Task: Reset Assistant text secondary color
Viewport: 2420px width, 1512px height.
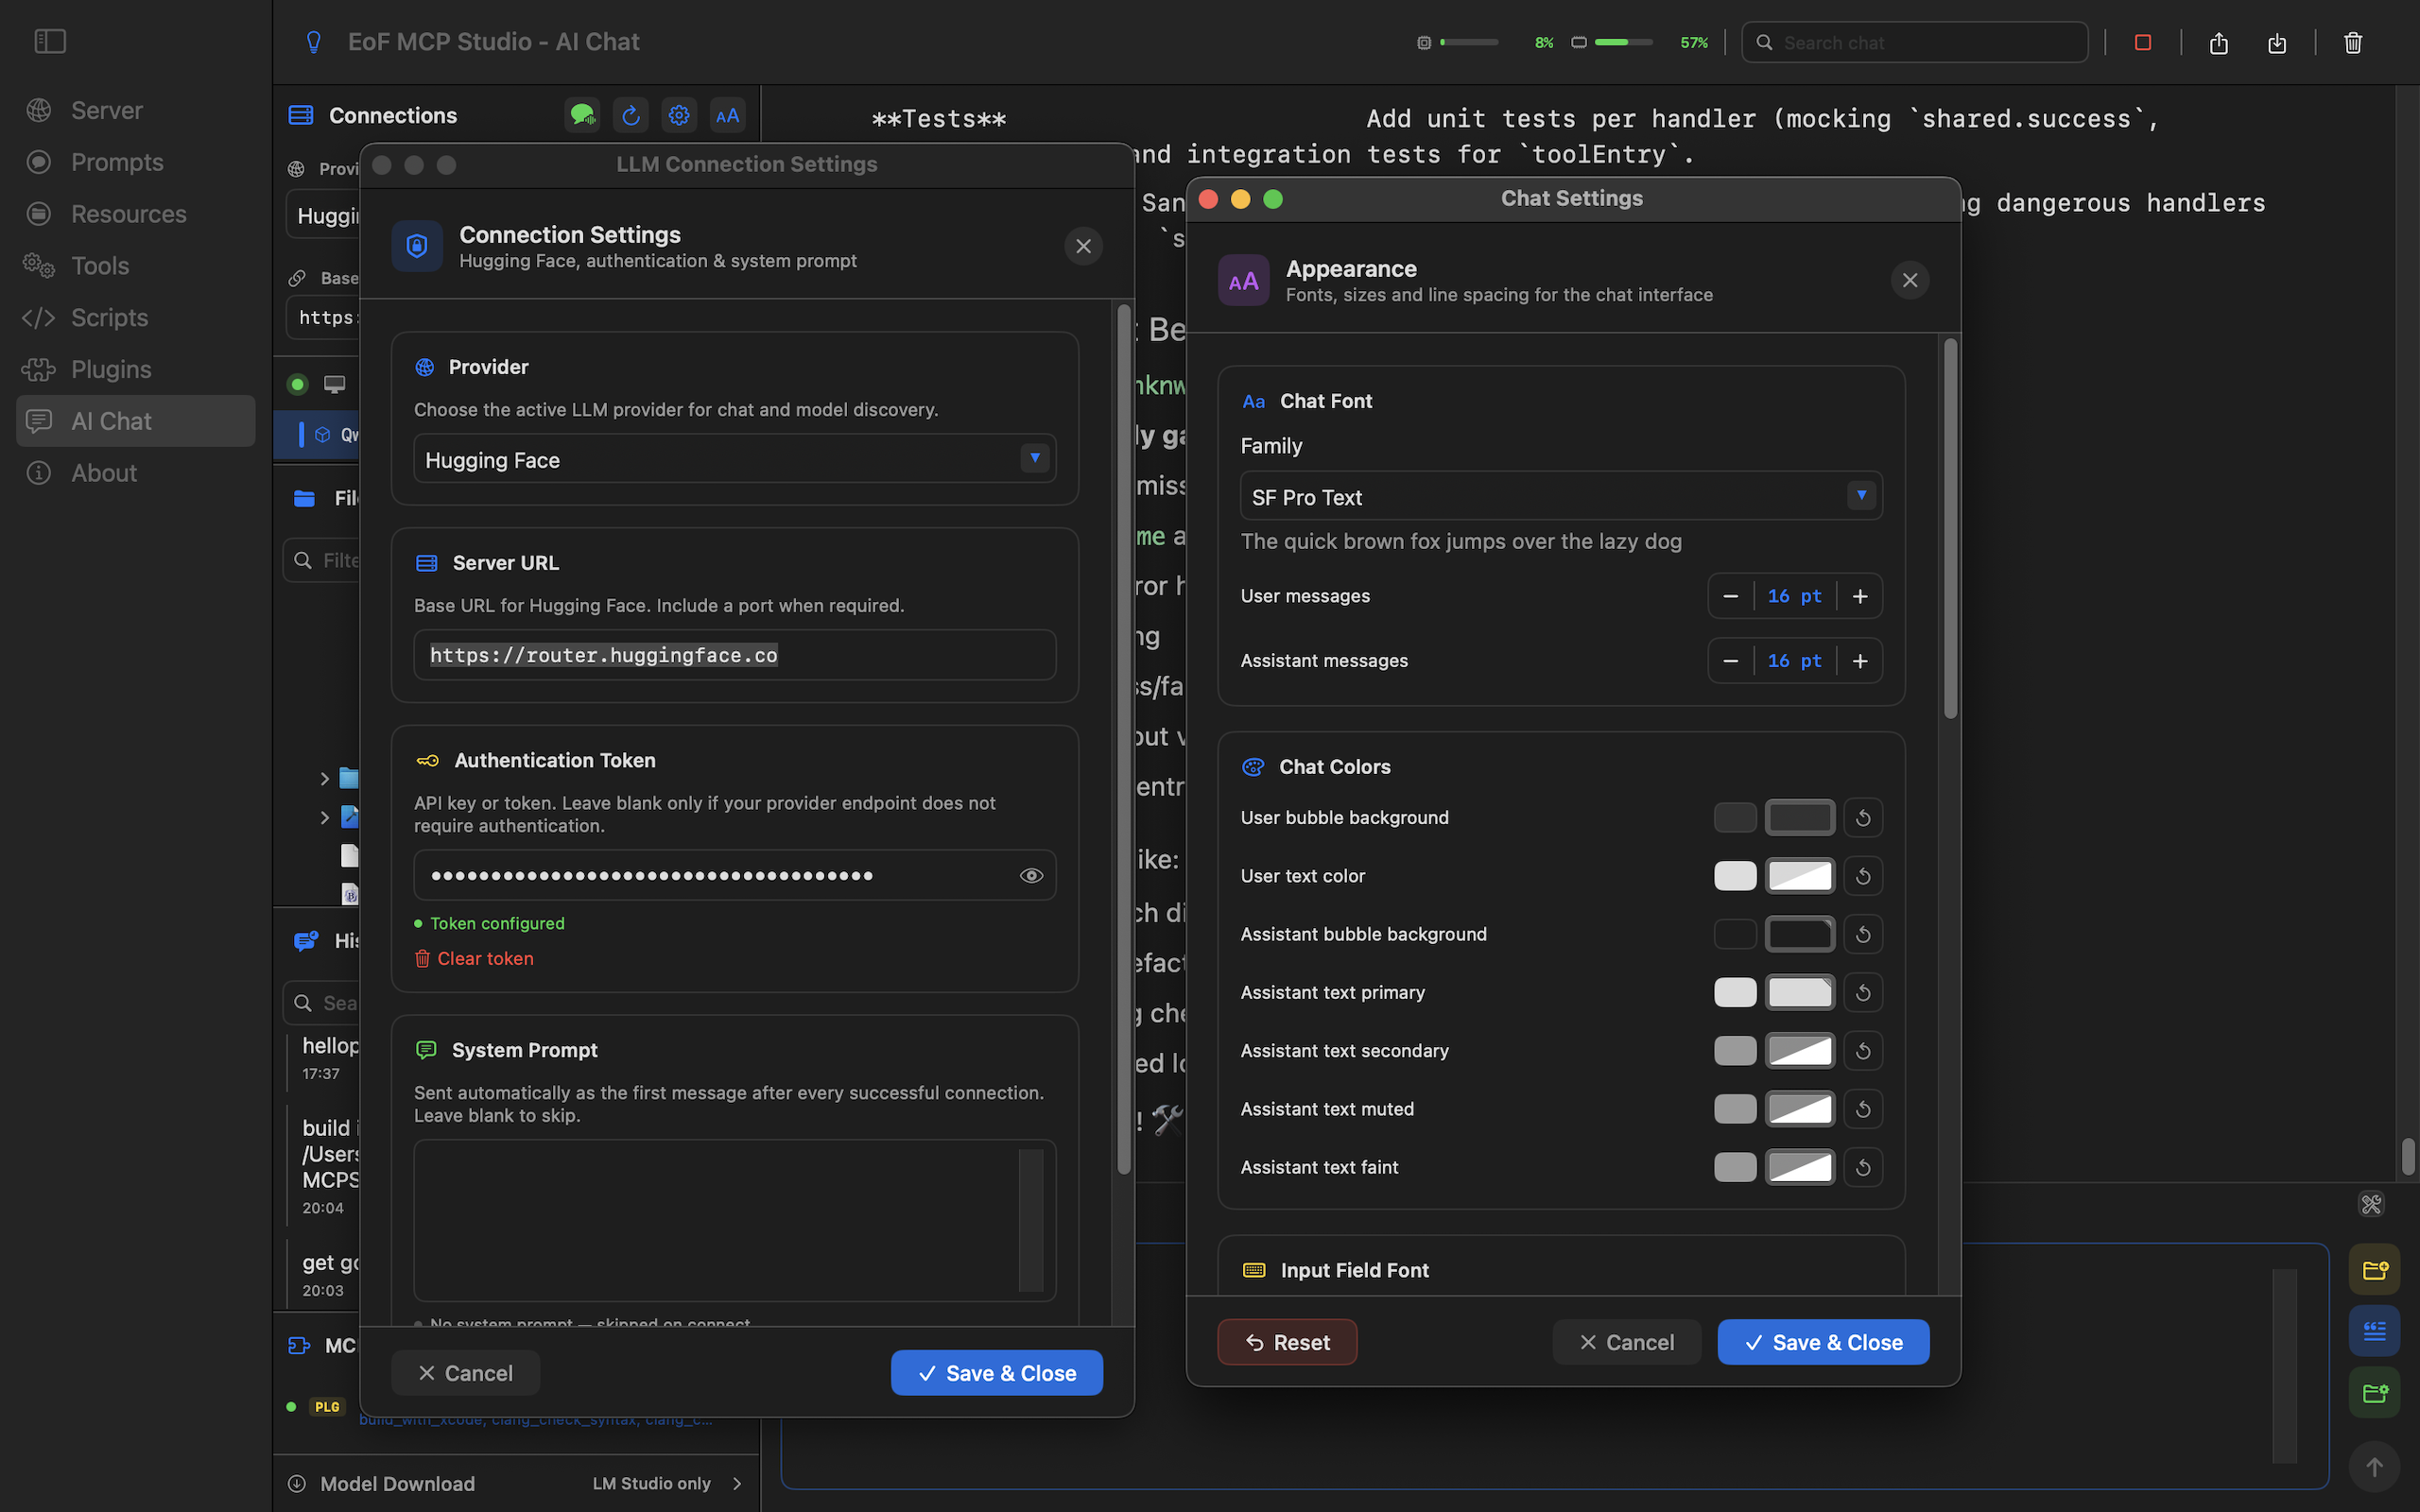Action: point(1863,1051)
